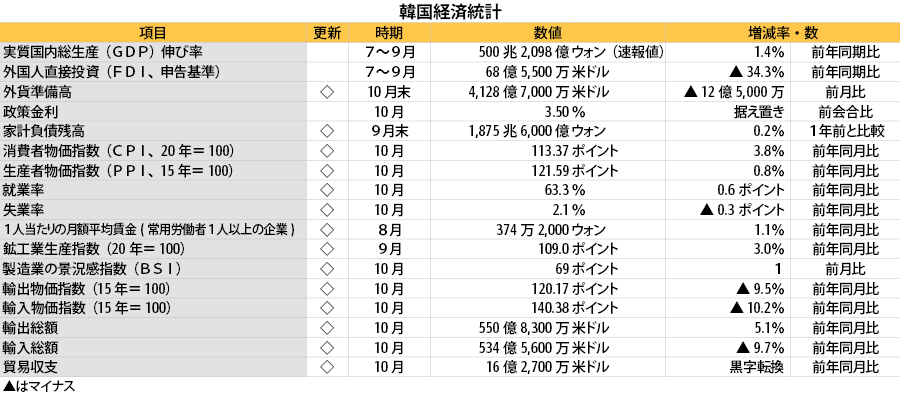Click the 増減率・数 header cell
The image size is (900, 395).
783,33
